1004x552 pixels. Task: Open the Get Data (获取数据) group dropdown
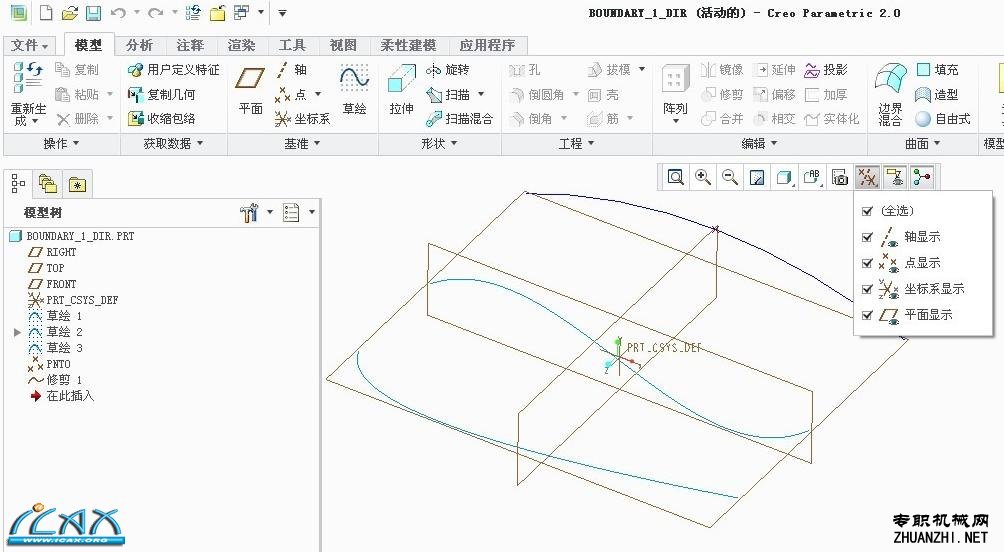click(173, 143)
